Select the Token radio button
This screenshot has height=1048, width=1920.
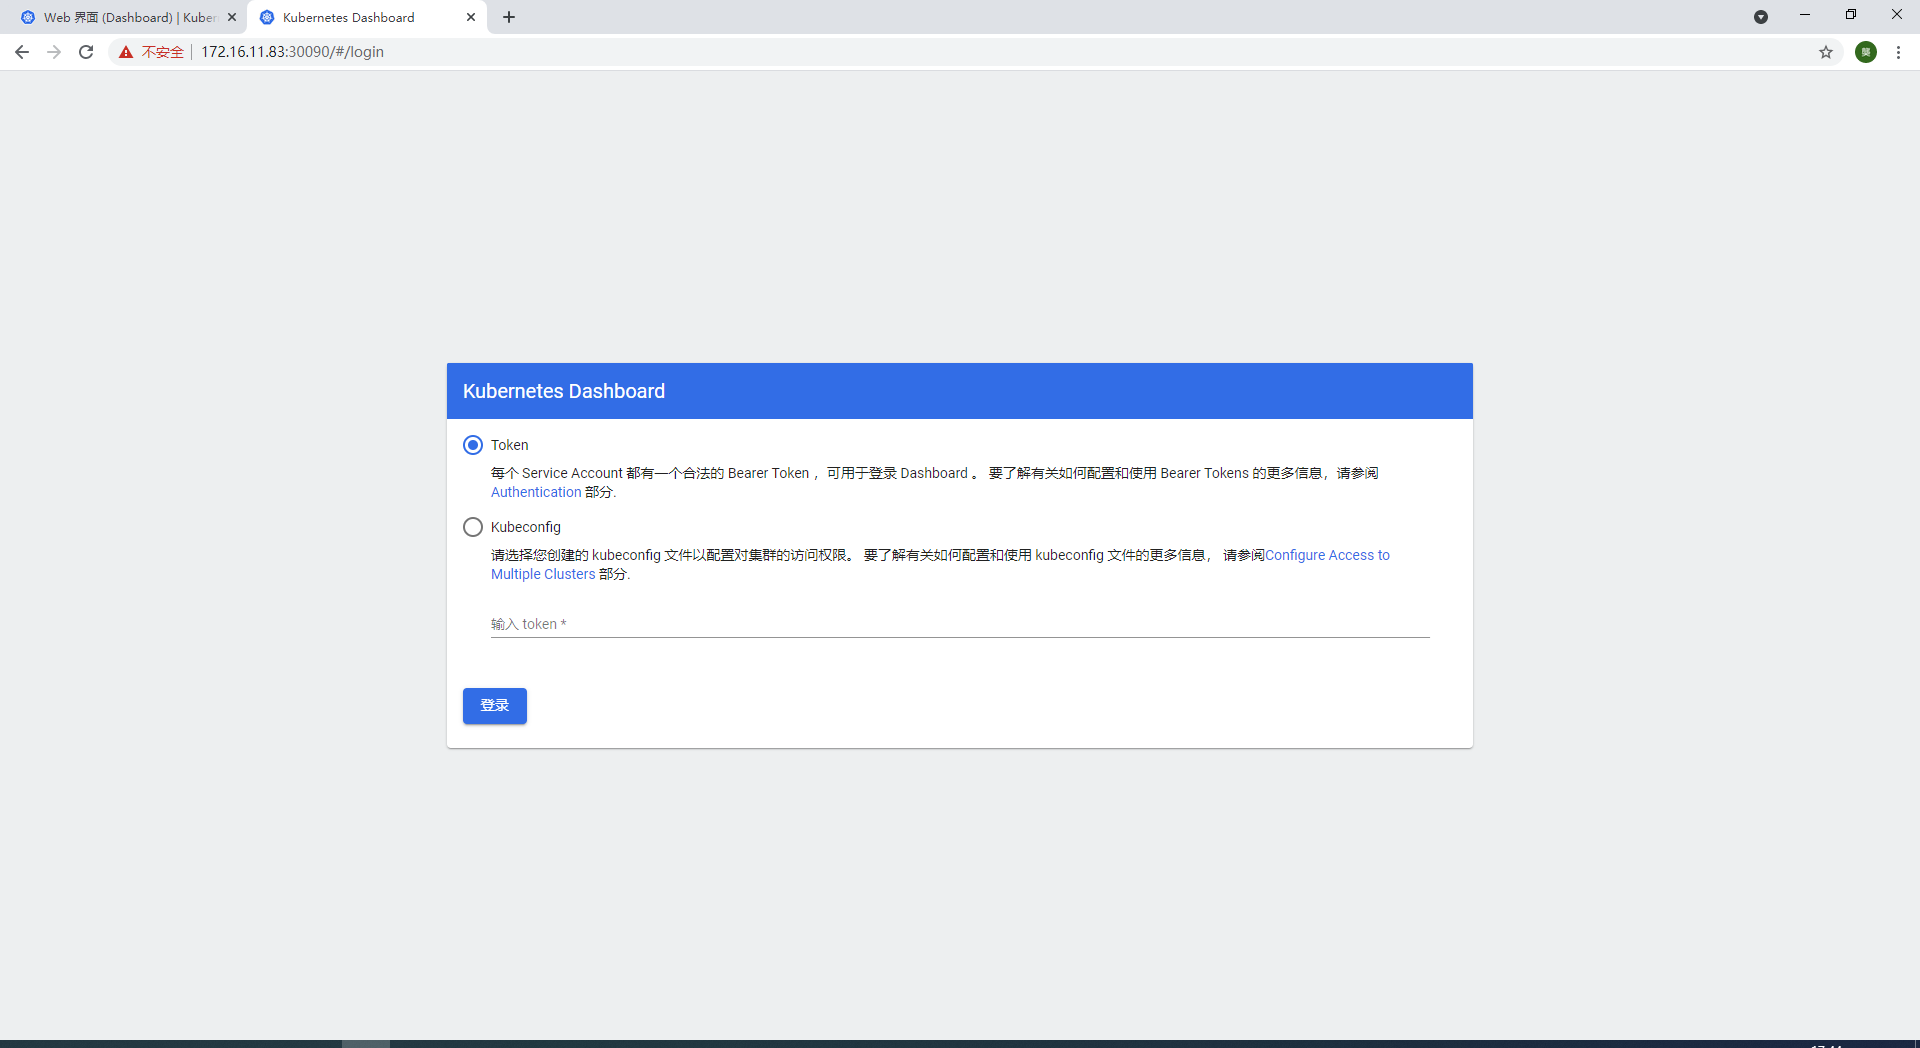pos(473,445)
